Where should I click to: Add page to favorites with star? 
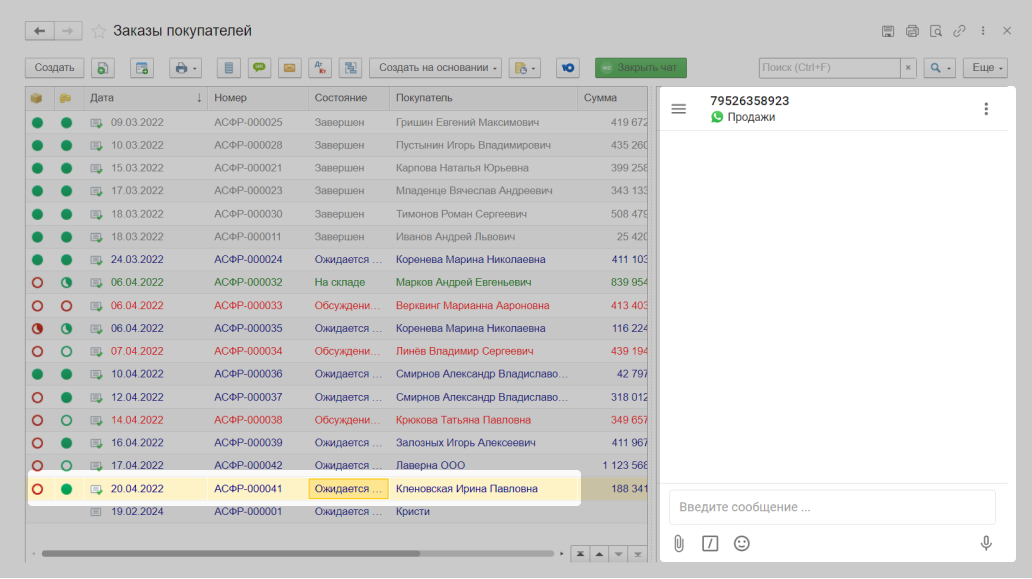pos(99,31)
